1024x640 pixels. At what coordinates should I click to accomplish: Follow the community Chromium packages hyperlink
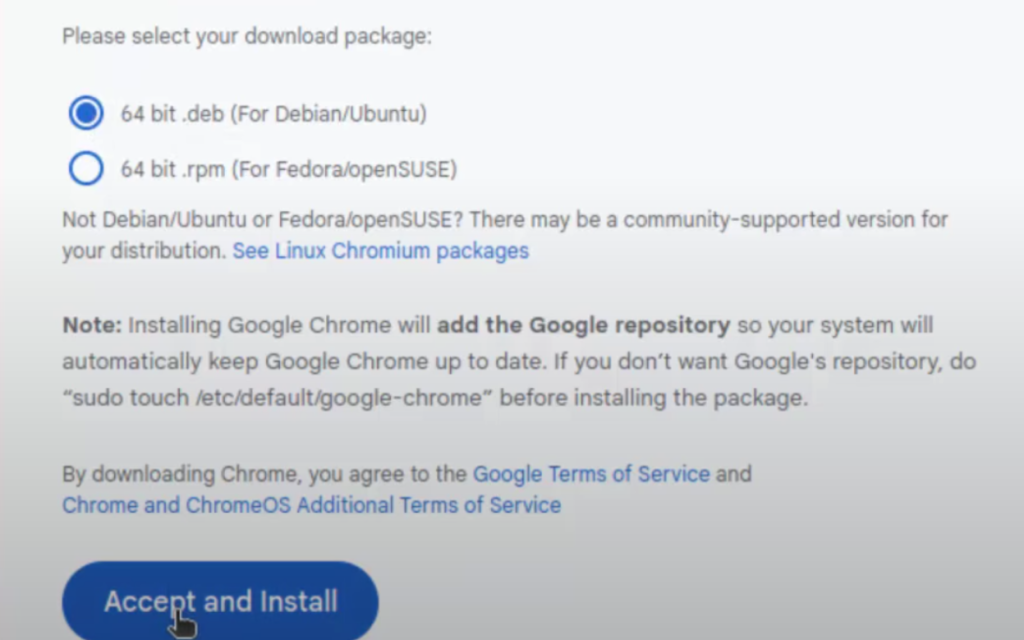380,251
